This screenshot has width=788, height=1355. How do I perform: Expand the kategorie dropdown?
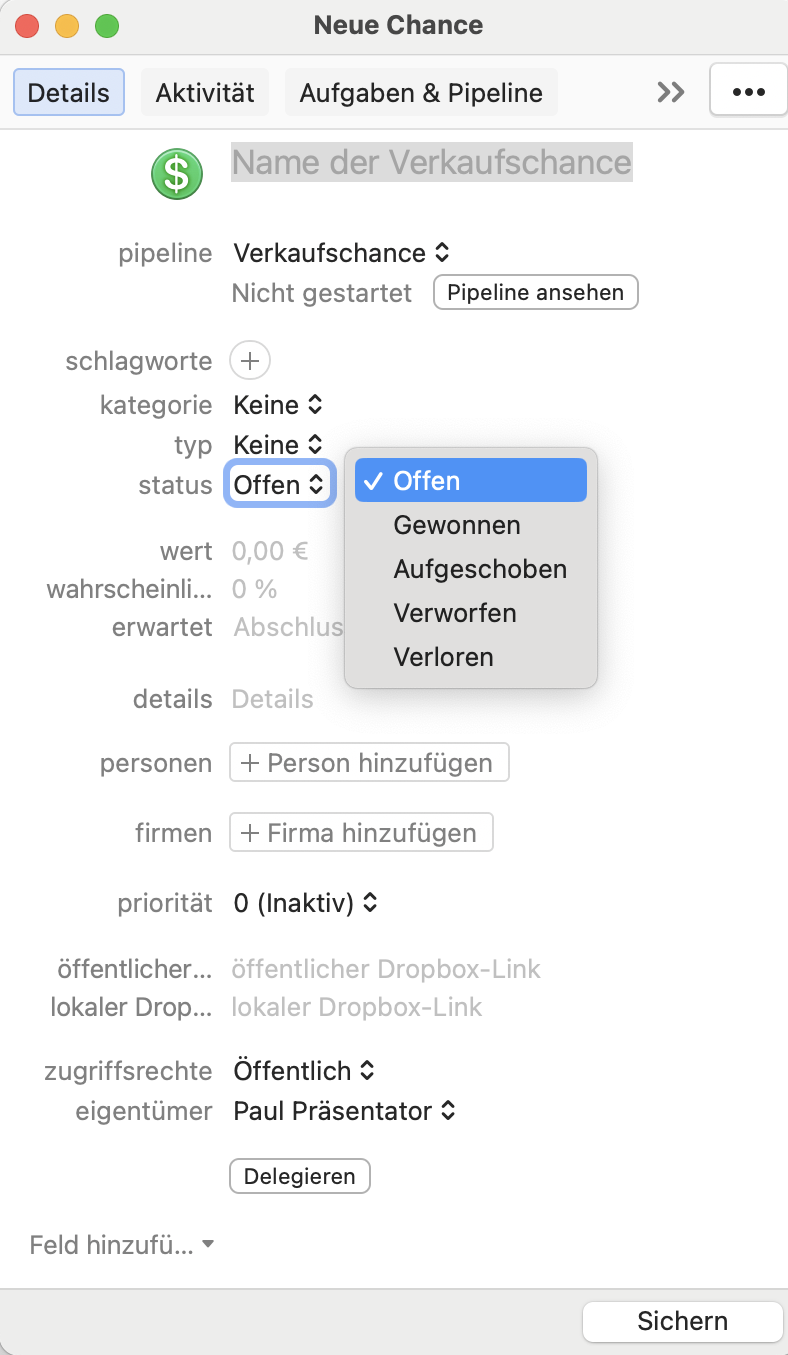(278, 405)
